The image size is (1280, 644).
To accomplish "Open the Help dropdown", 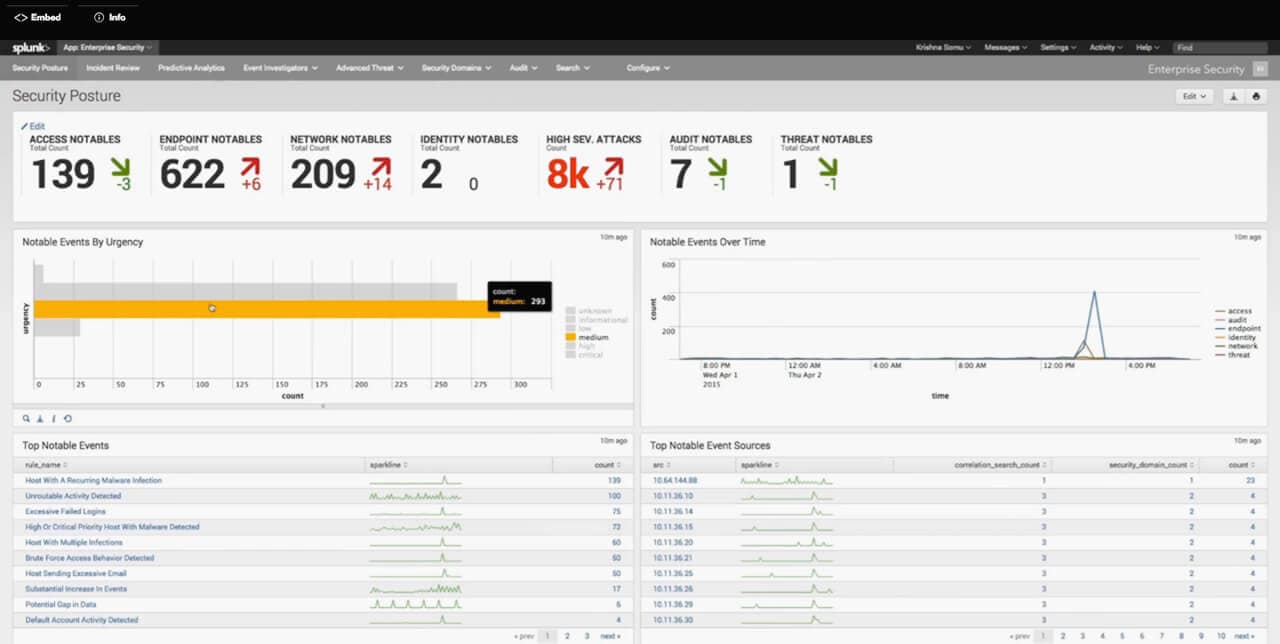I will 1147,47.
